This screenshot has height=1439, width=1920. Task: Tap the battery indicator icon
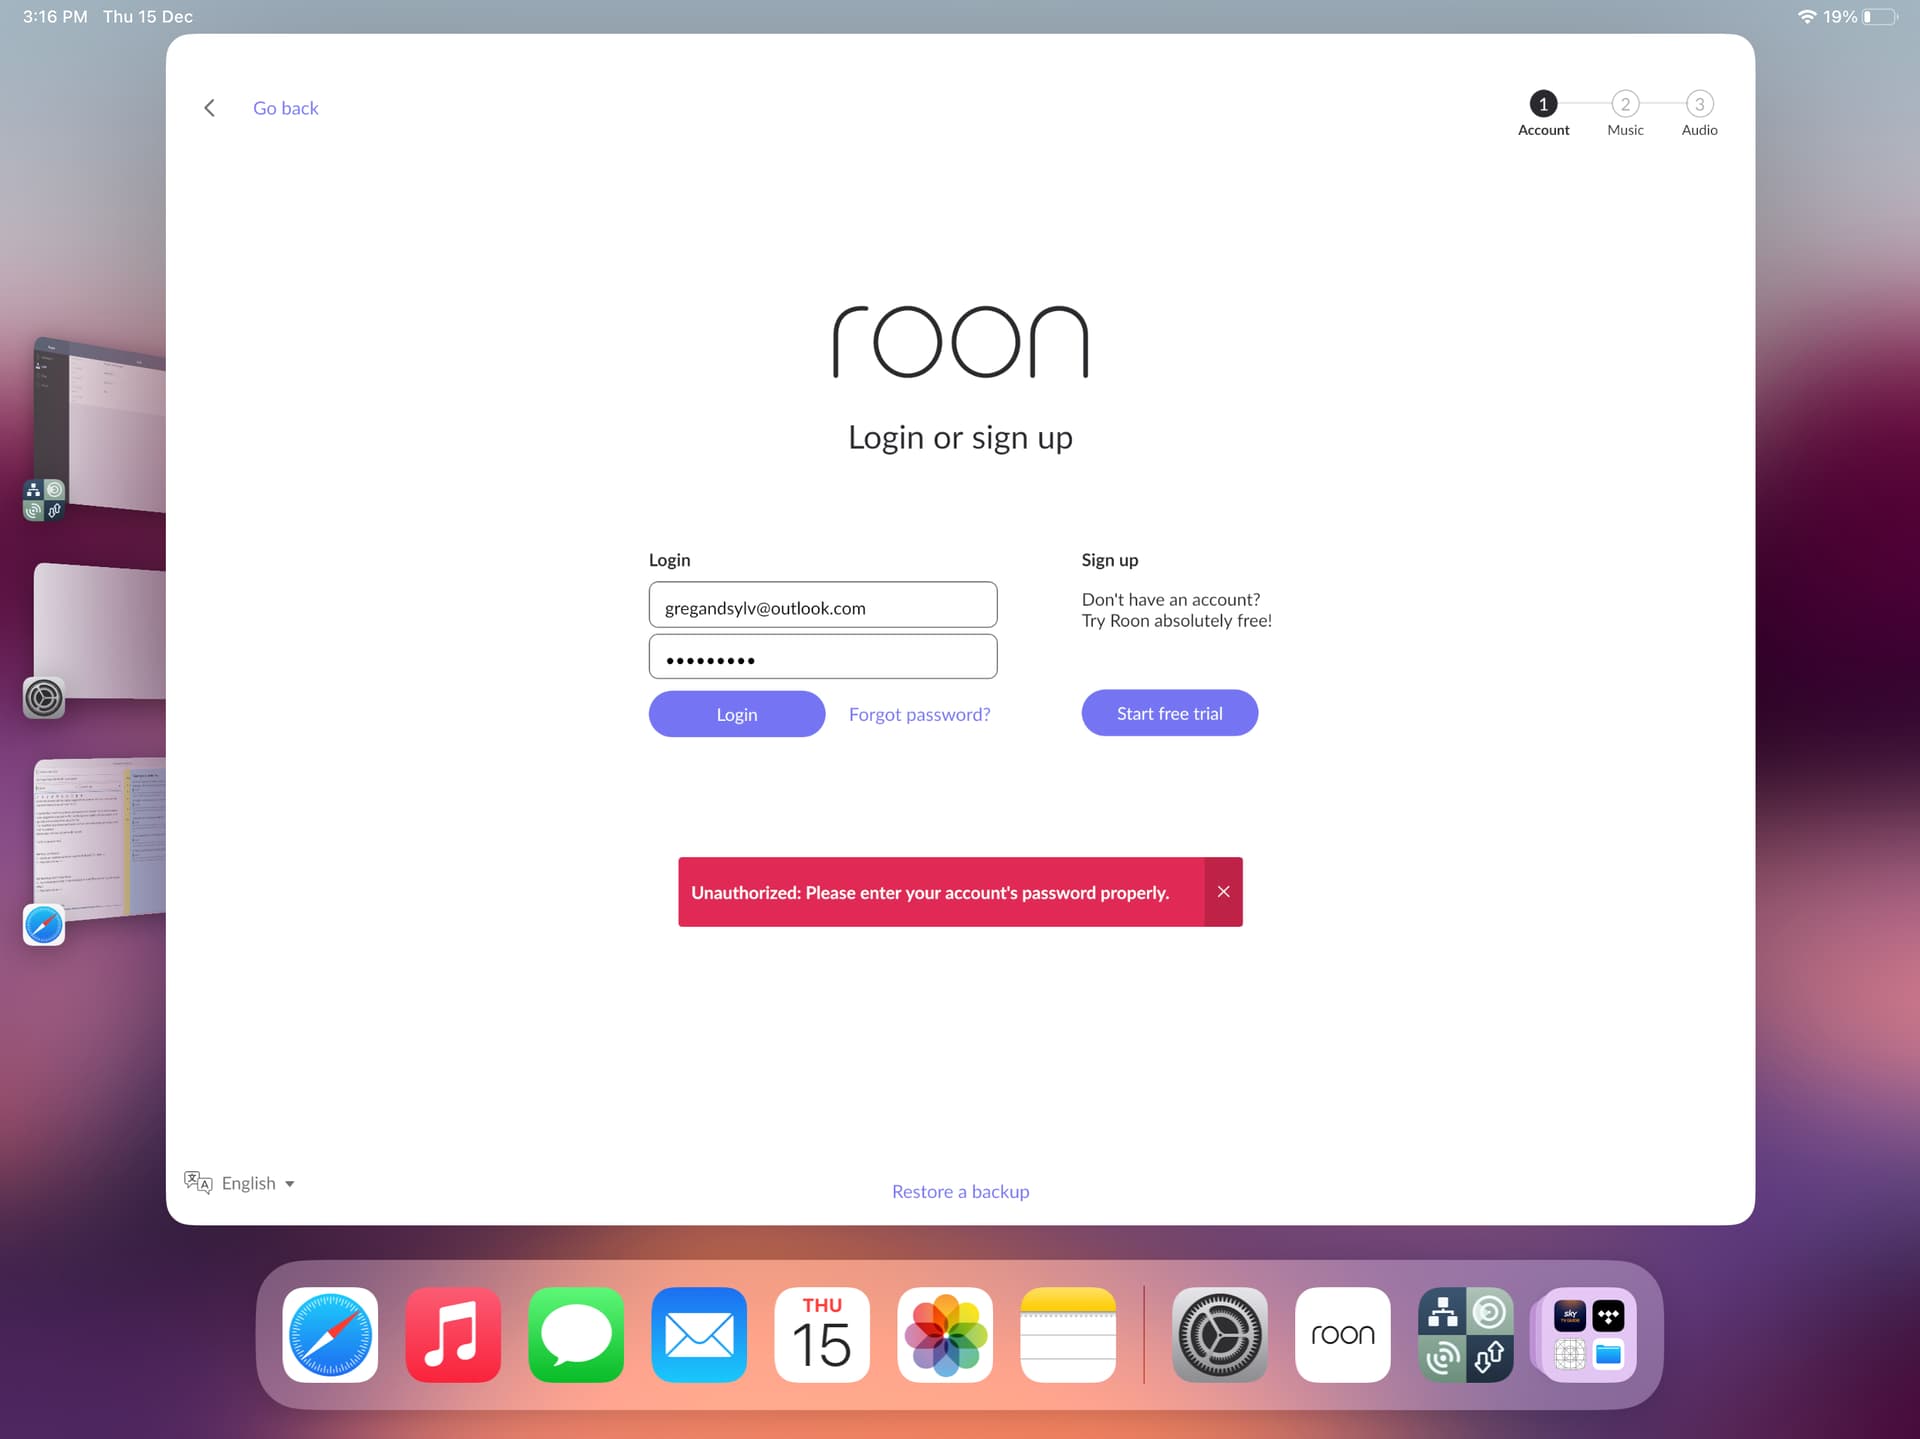click(1880, 17)
